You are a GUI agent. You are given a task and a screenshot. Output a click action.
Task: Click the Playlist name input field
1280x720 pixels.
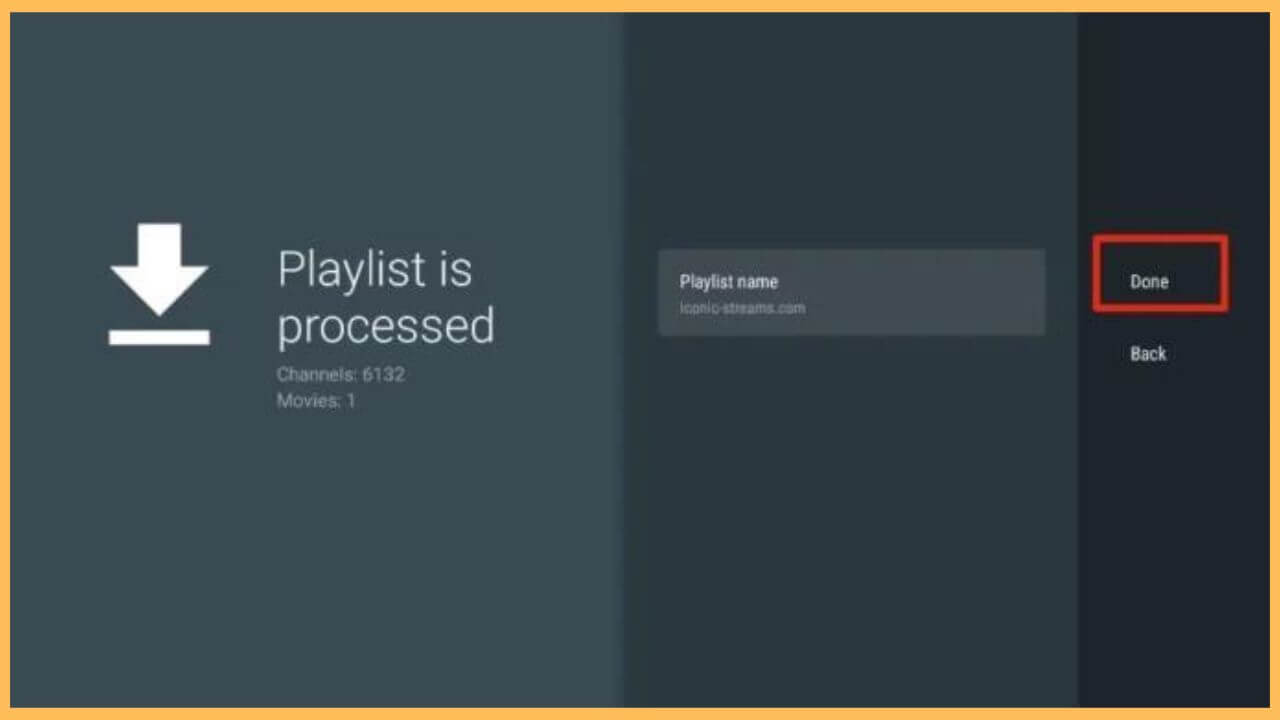[x=851, y=292]
